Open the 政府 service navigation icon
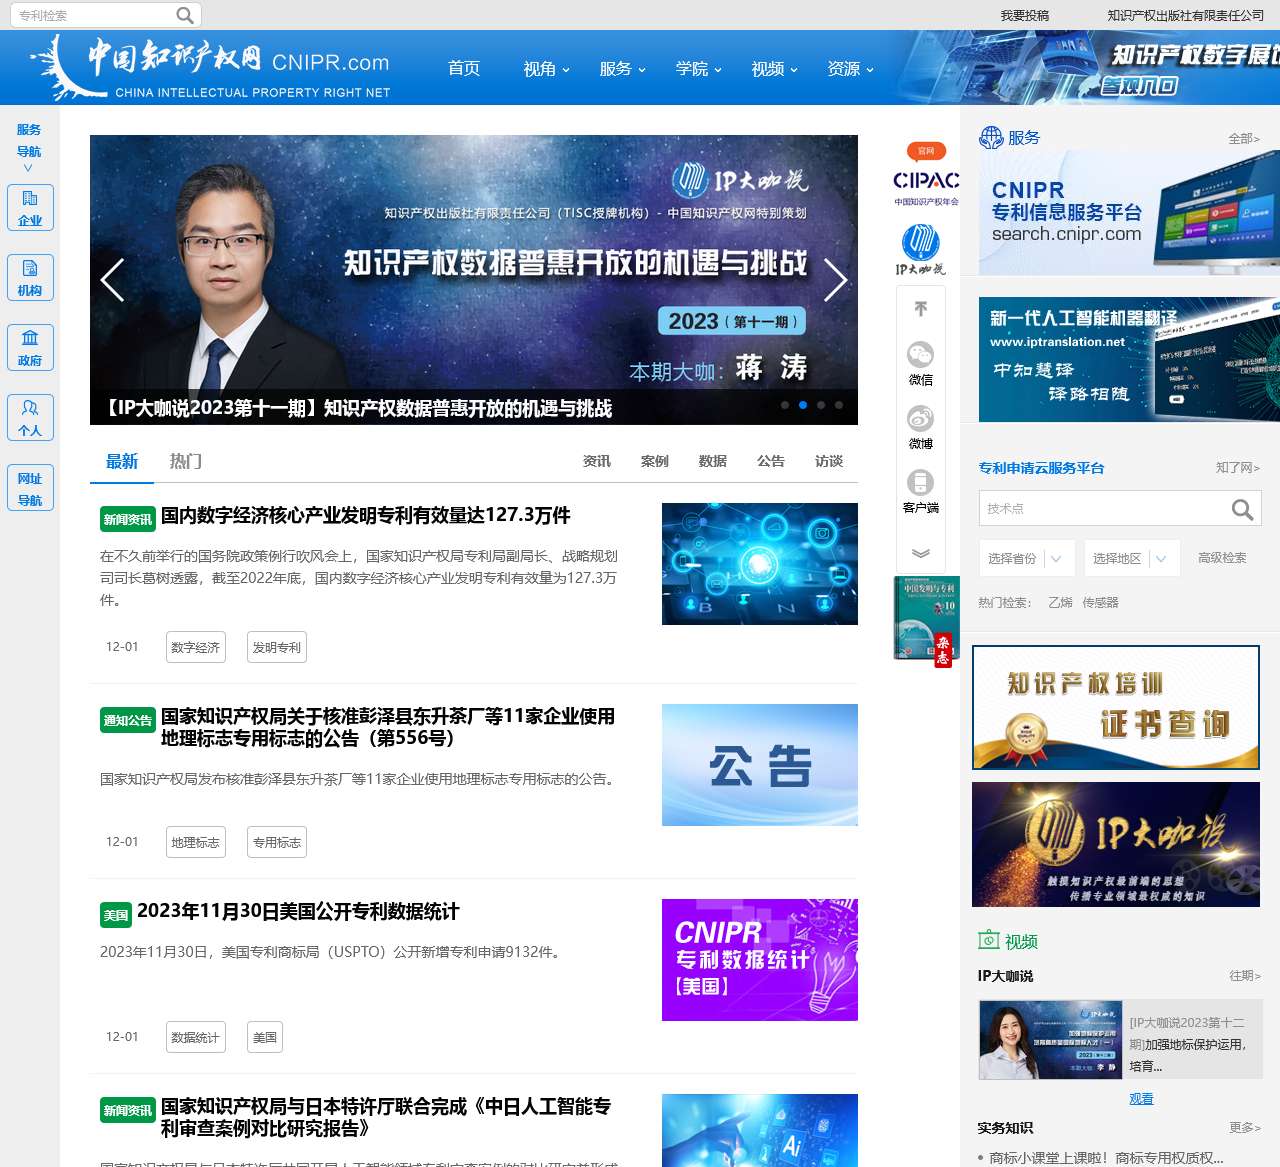The image size is (1280, 1167). [30, 347]
